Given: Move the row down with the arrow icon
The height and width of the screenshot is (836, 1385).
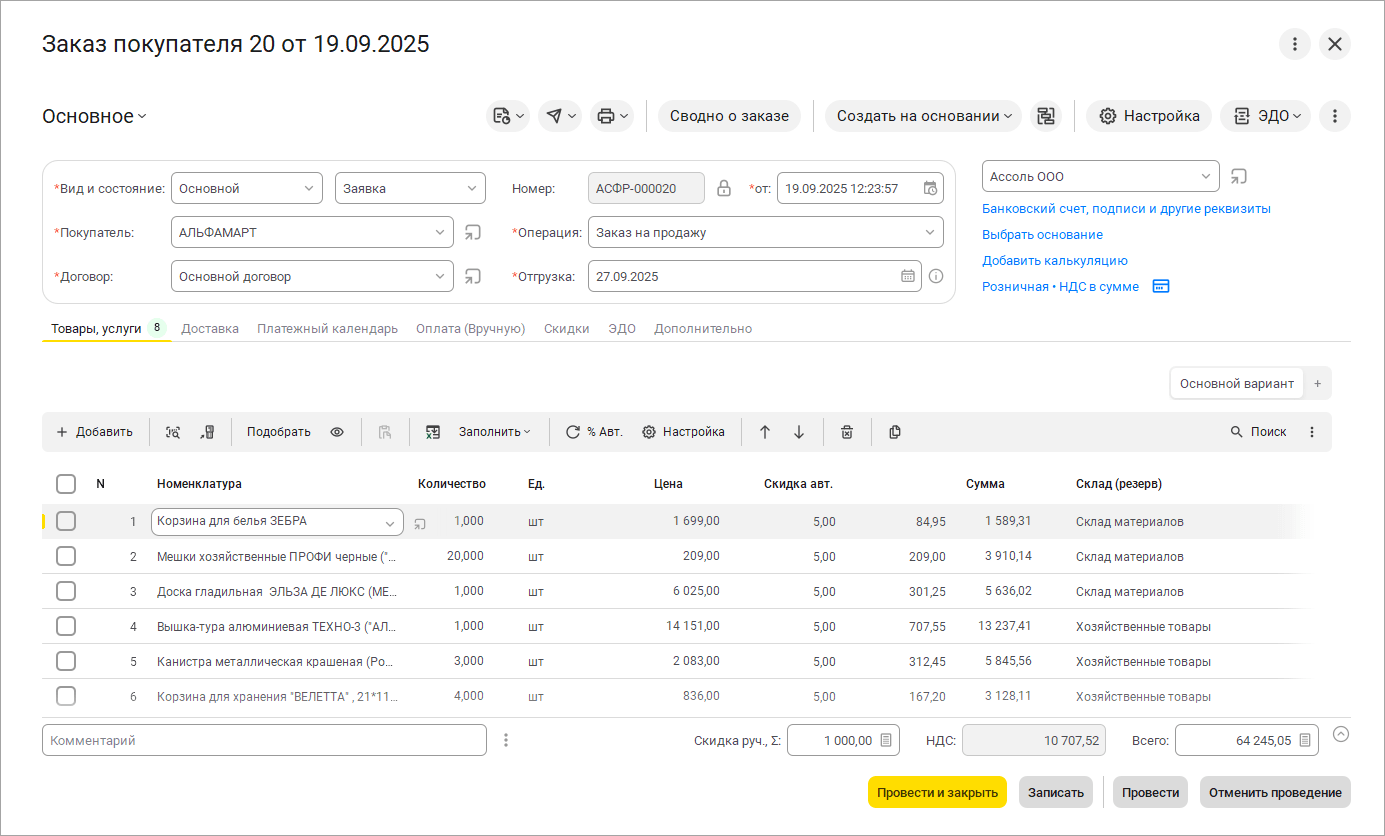Looking at the screenshot, I should (x=799, y=432).
